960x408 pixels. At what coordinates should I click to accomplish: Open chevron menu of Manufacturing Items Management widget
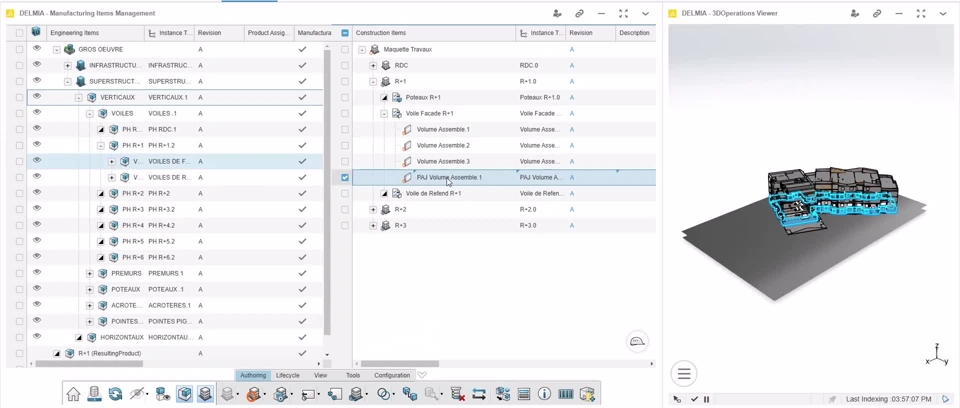click(645, 13)
